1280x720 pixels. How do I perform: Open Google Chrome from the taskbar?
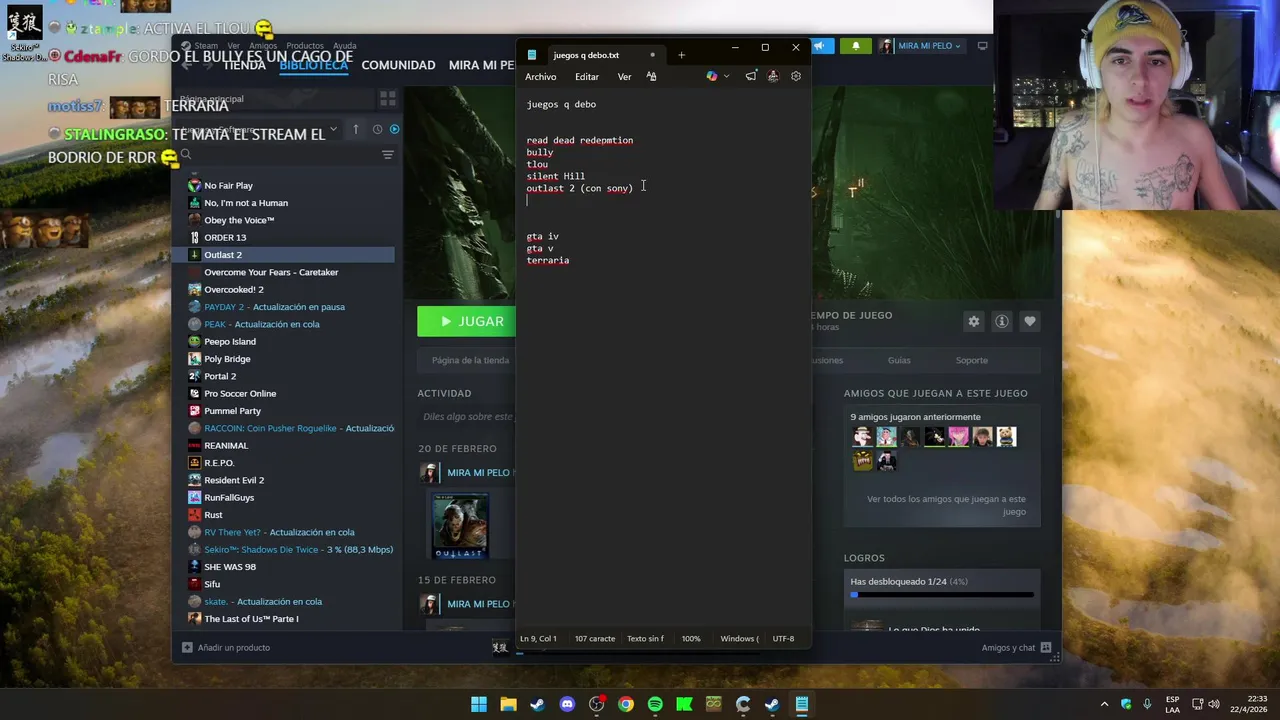pos(626,704)
